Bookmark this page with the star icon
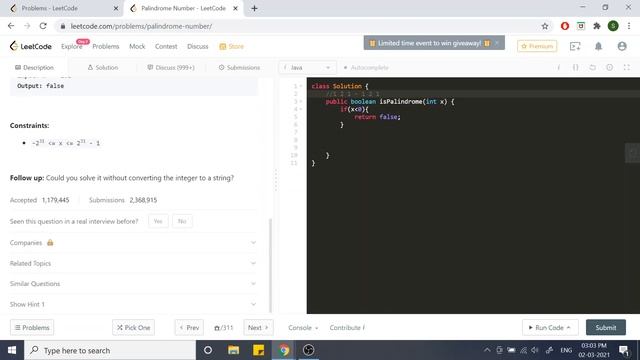Image resolution: width=640 pixels, height=360 pixels. tap(544, 26)
